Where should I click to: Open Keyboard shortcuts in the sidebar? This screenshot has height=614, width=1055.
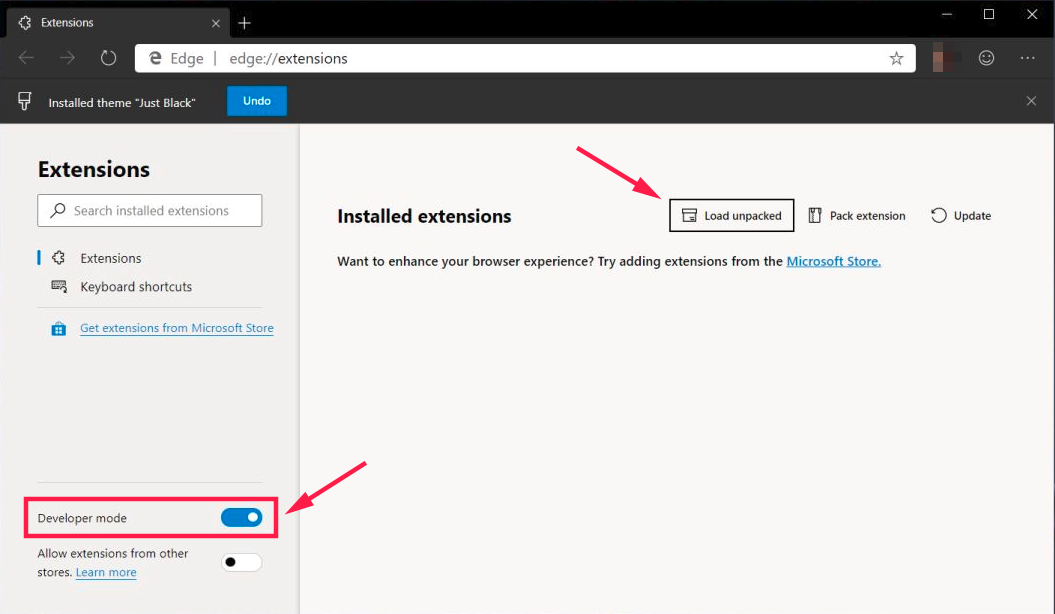[x=122, y=287]
